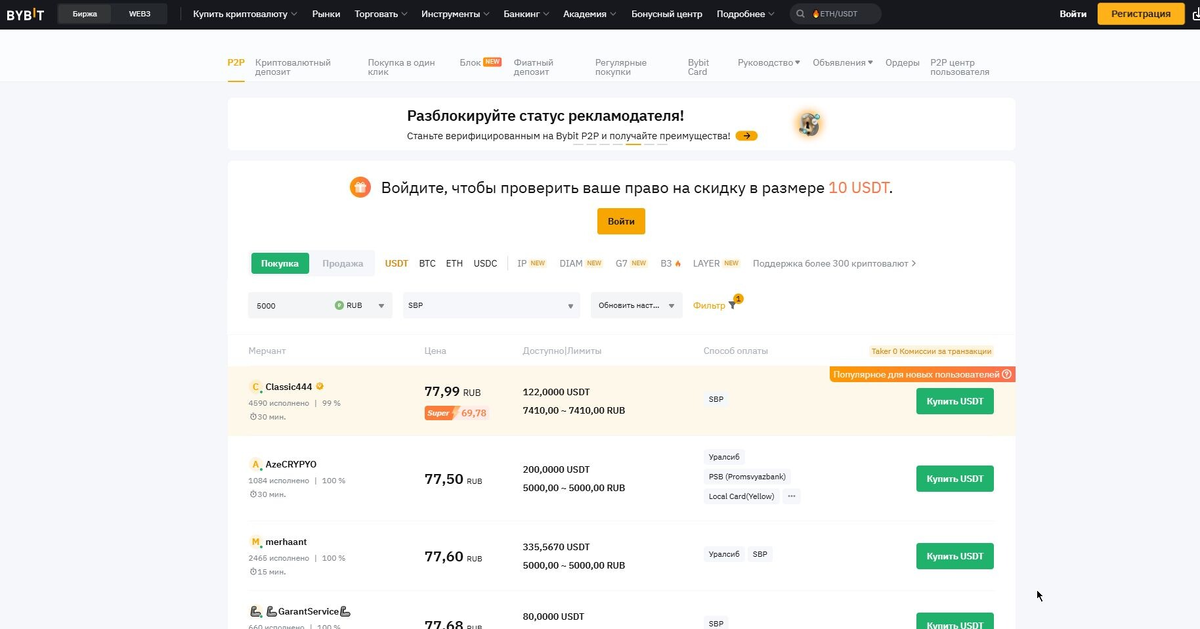Click the yellow Войти button
The height and width of the screenshot is (629, 1200).
[621, 221]
